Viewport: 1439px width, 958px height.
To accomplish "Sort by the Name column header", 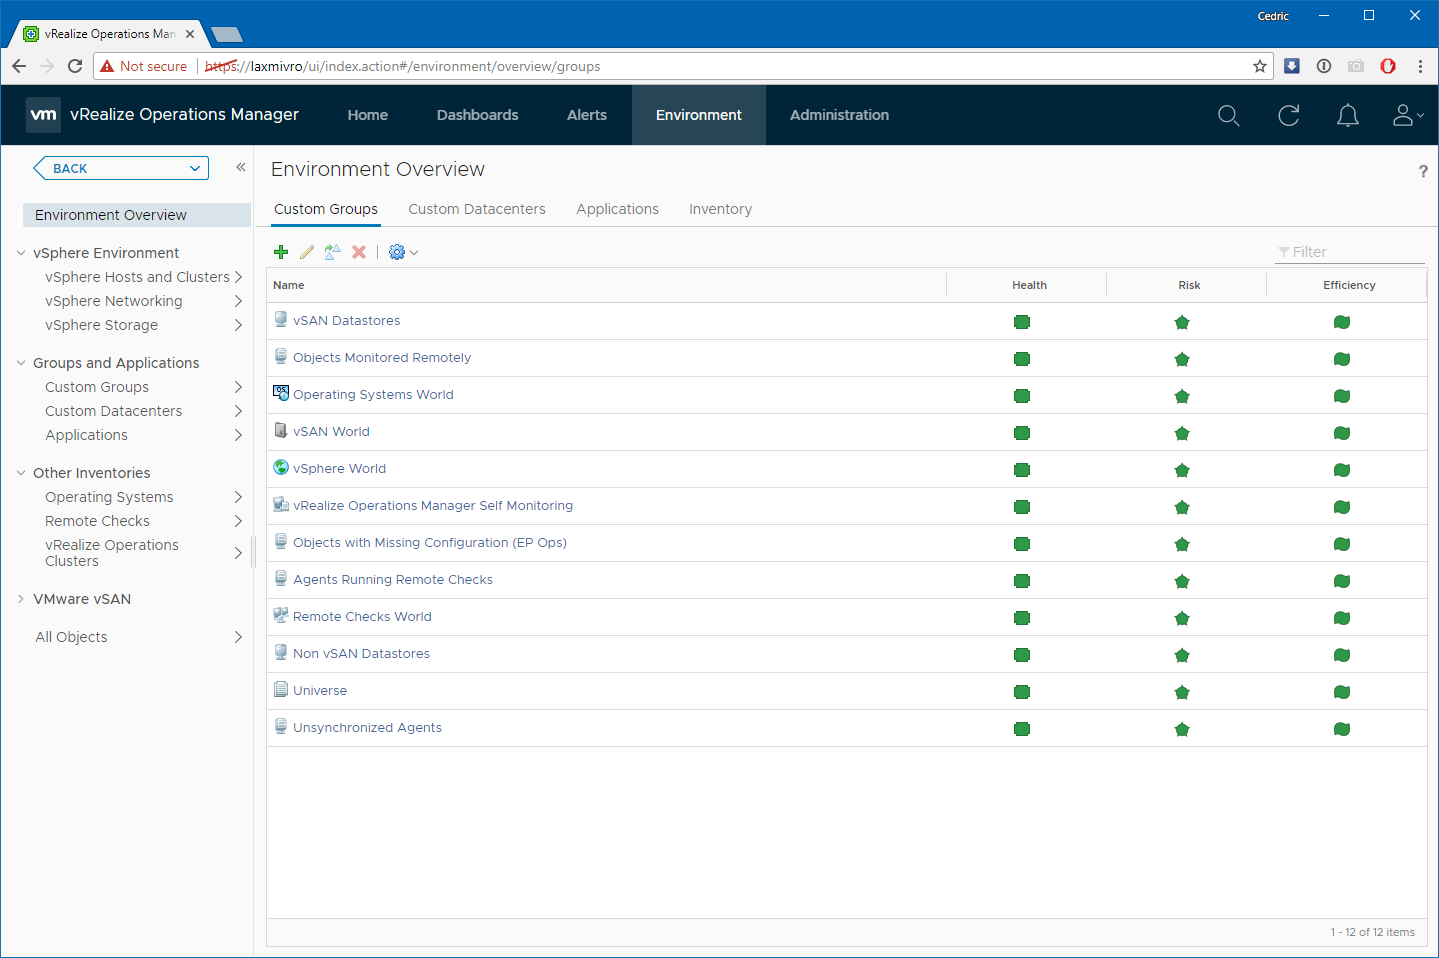I will click(x=606, y=285).
